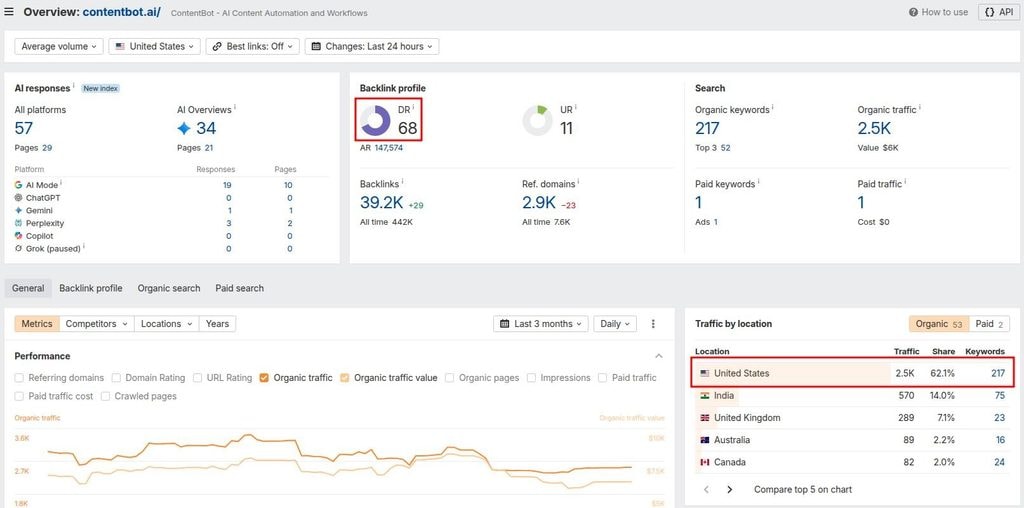The width and height of the screenshot is (1024, 508).
Task: Expand the Best links: Off dropdown
Action: [253, 46]
